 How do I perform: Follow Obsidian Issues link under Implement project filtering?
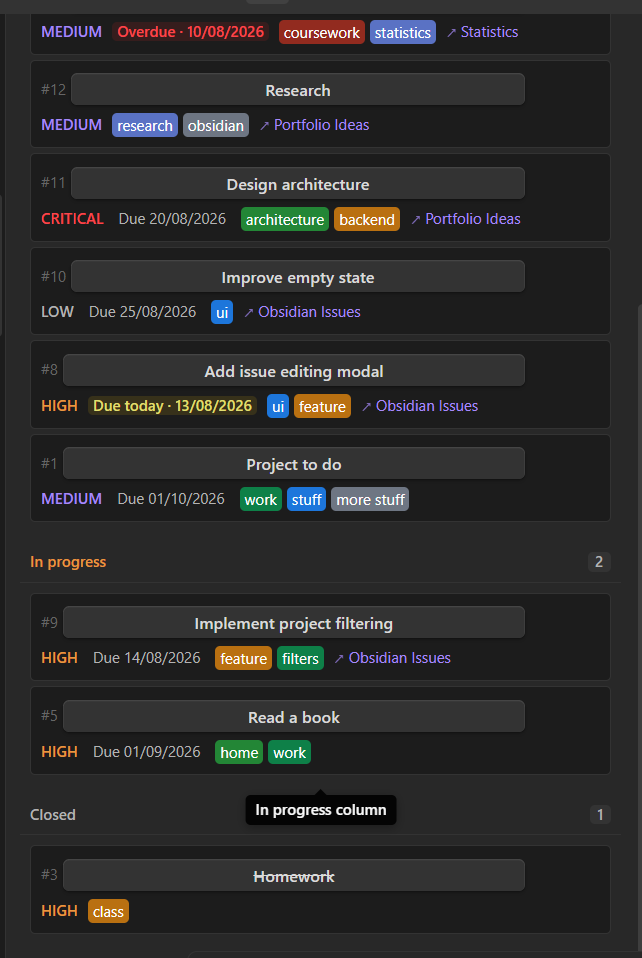392,657
